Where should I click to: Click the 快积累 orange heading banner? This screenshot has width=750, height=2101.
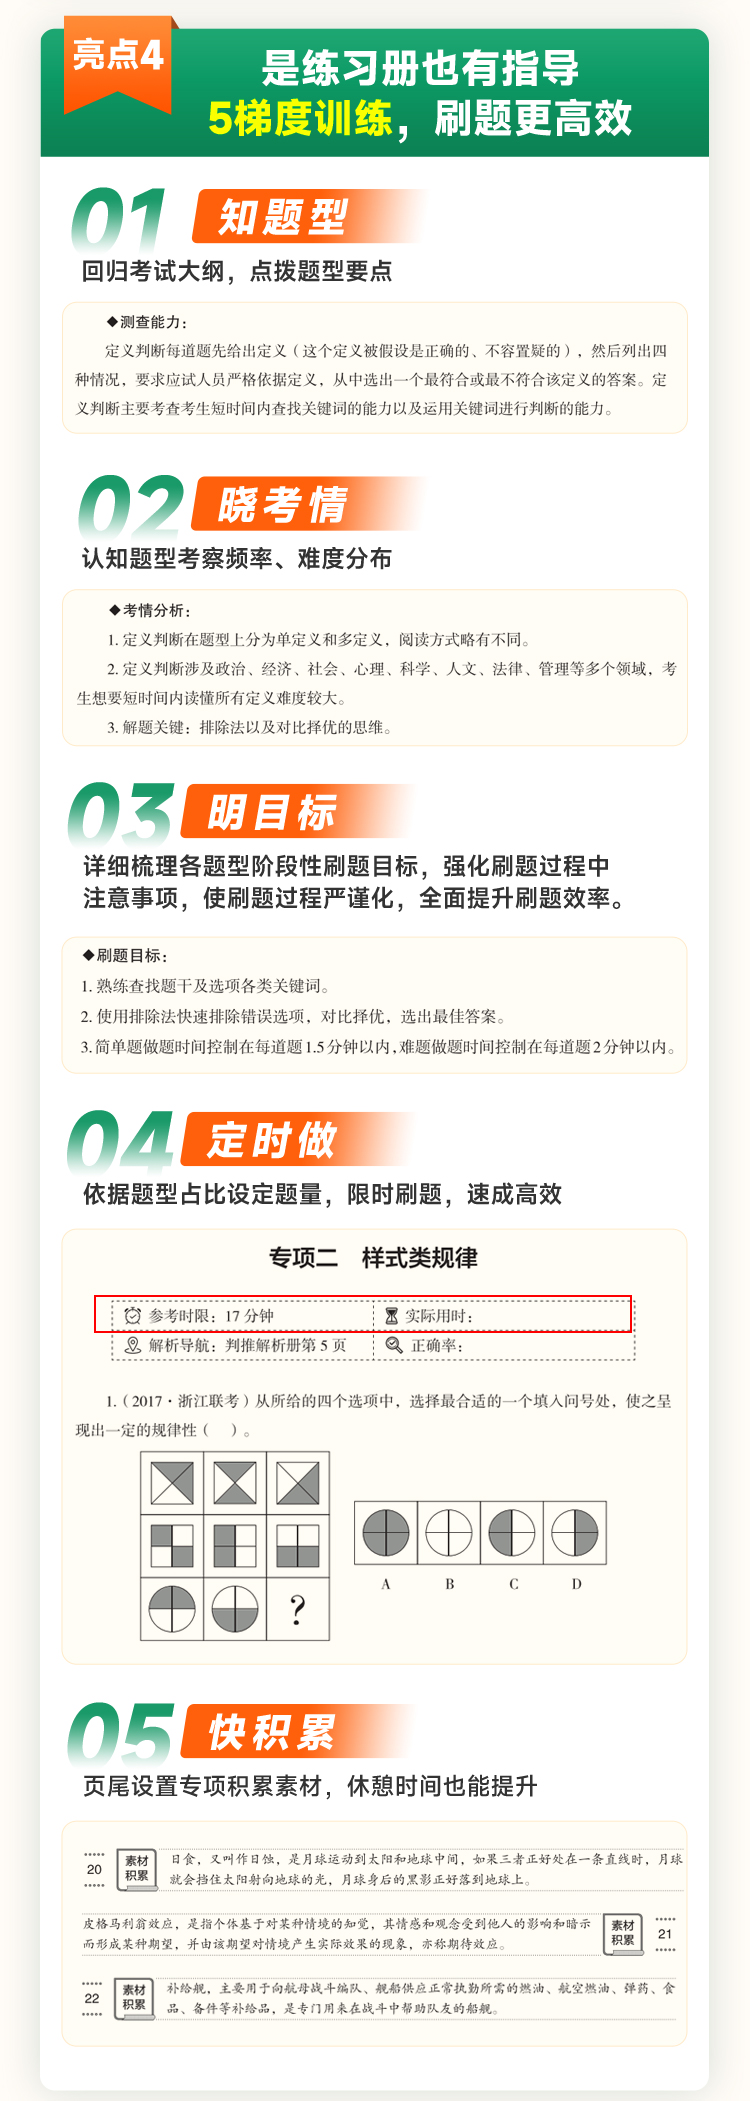point(297,1731)
